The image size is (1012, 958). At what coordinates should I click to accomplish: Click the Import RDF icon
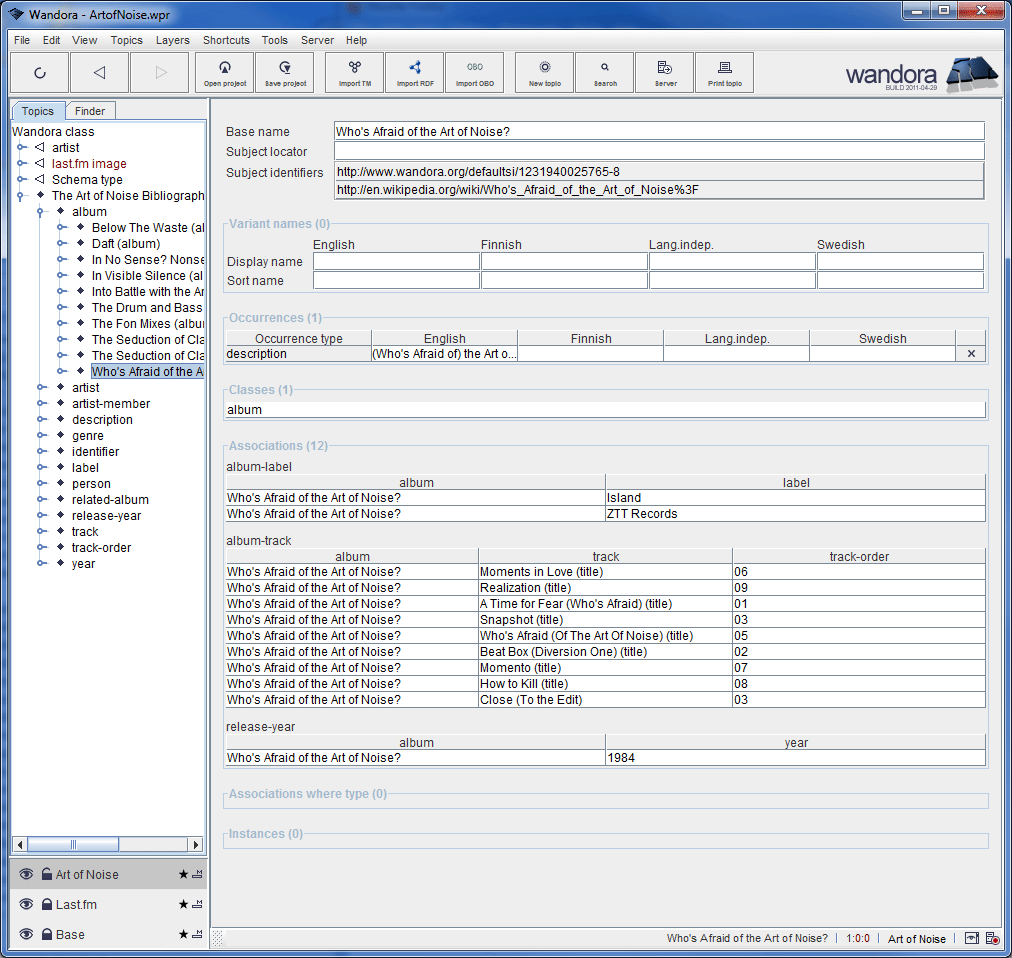pos(415,72)
